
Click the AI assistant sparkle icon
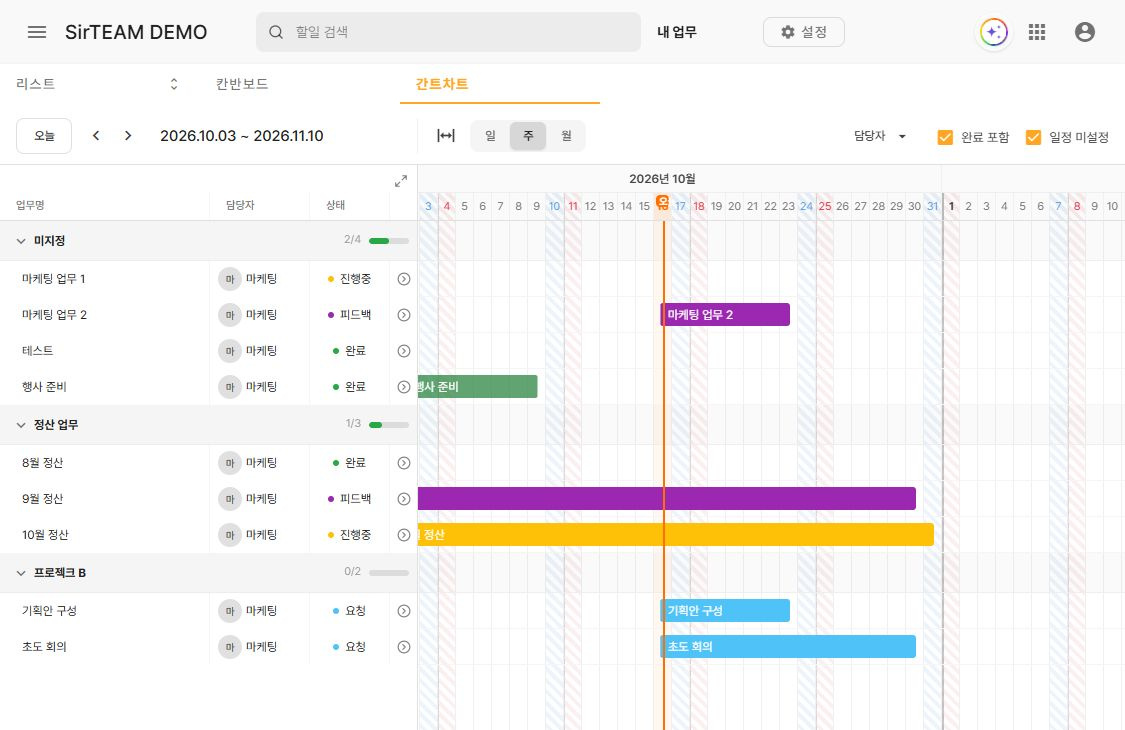(994, 32)
